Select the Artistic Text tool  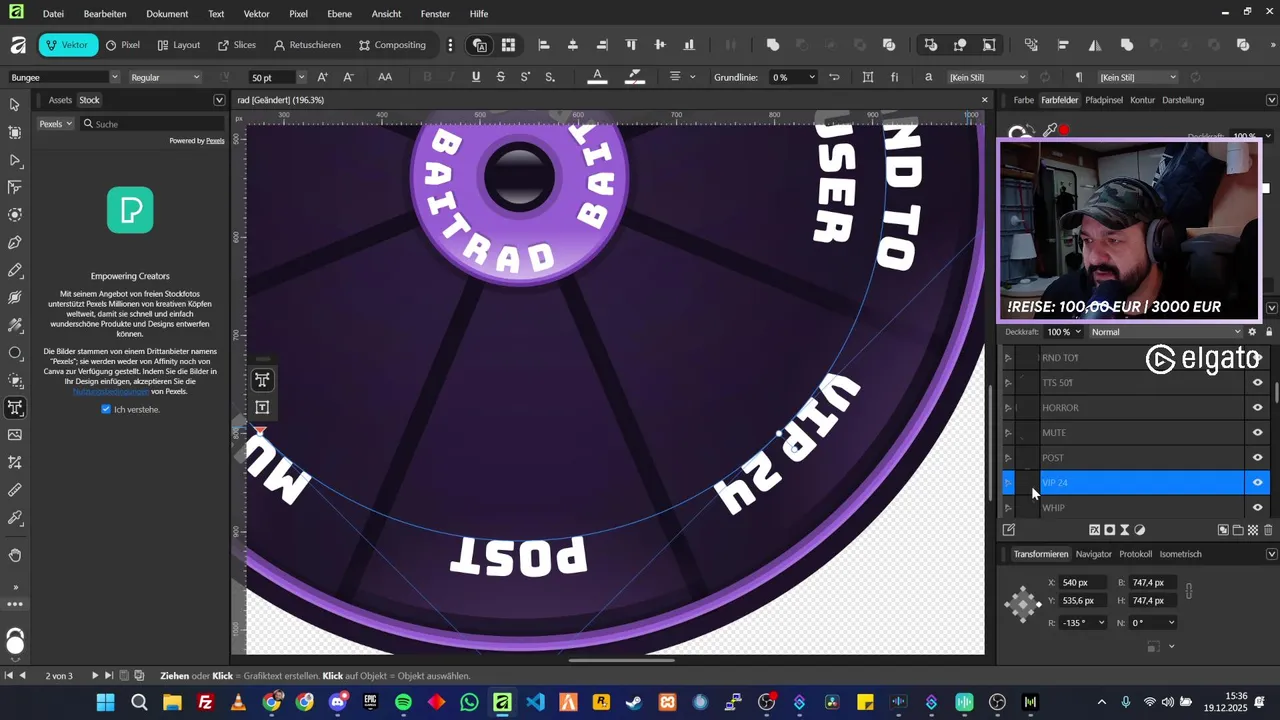click(x=15, y=407)
